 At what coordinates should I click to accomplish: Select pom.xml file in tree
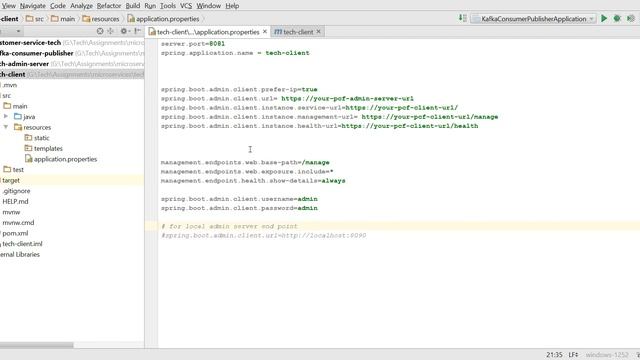(x=15, y=233)
